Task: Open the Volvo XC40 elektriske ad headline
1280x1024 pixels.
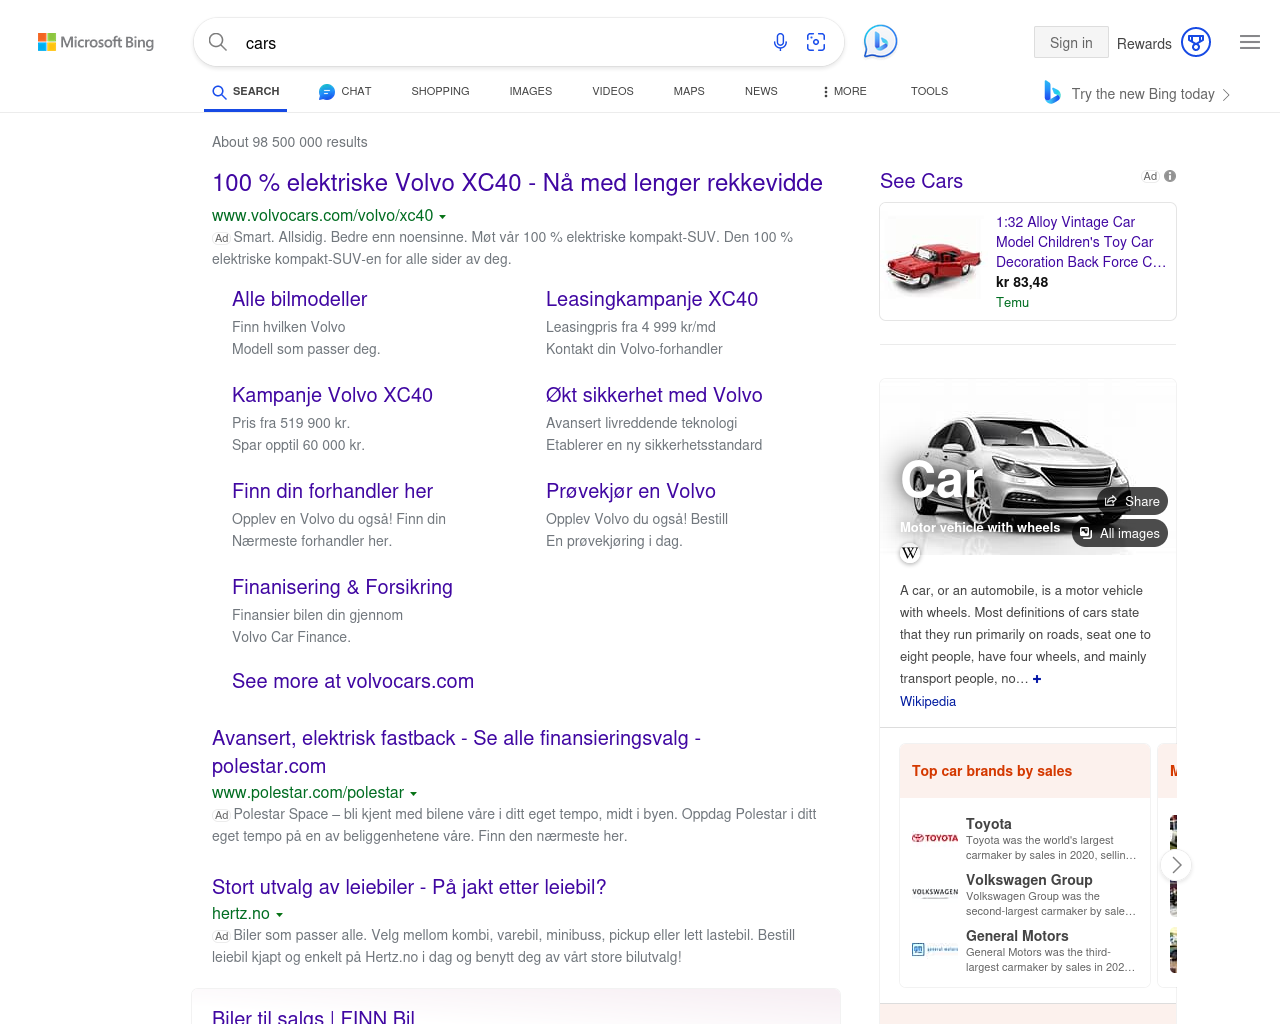Action: pyautogui.click(x=517, y=183)
